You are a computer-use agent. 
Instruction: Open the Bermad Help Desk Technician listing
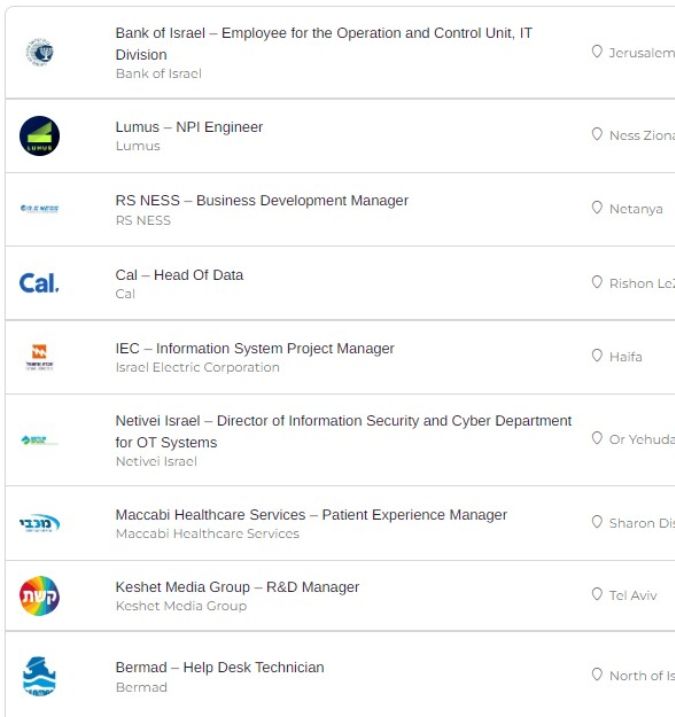[220, 667]
